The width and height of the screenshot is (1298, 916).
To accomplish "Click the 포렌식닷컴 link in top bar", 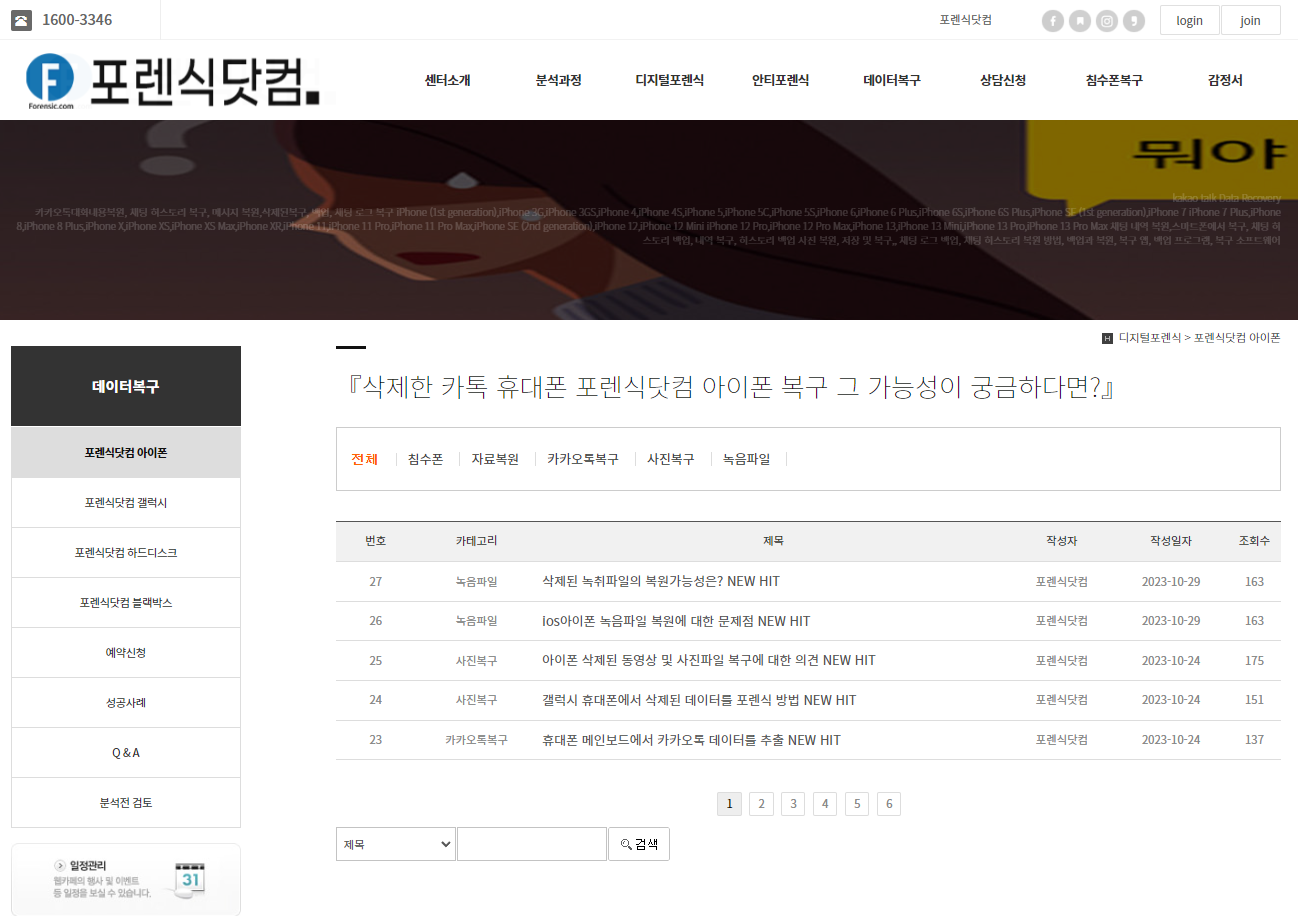I will [x=965, y=20].
